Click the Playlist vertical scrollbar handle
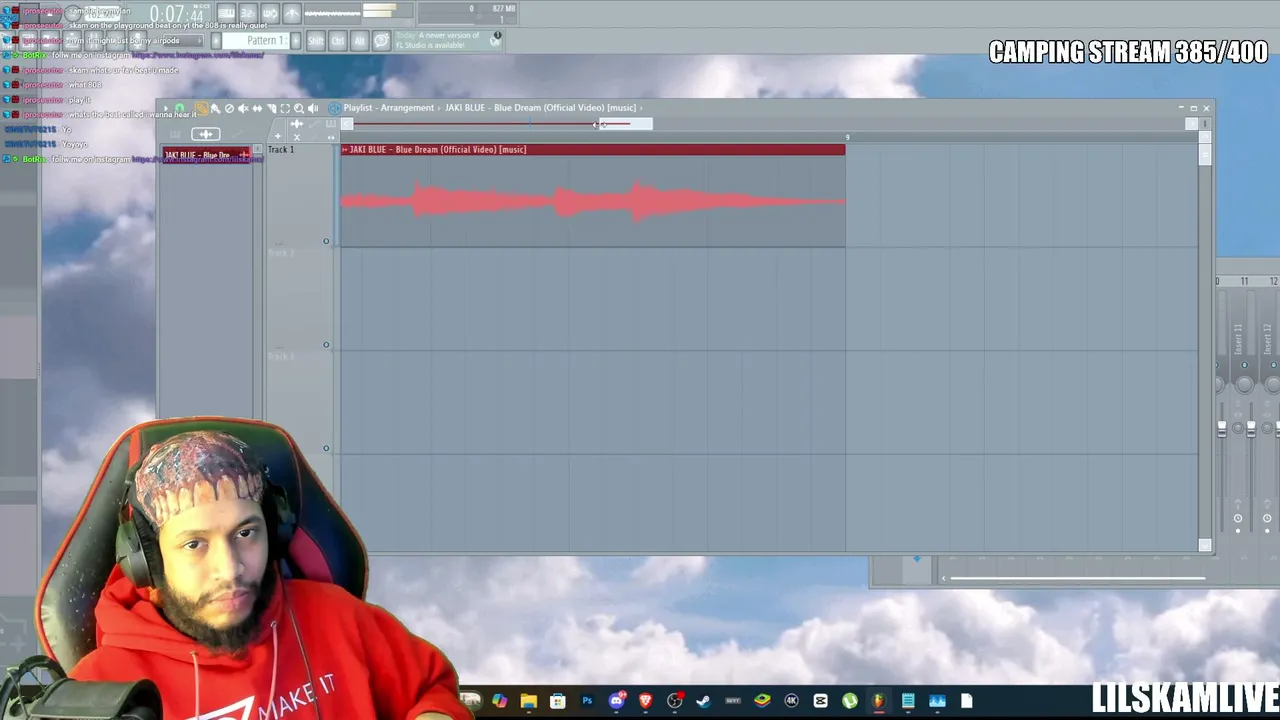The height and width of the screenshot is (720, 1280). (1205, 153)
